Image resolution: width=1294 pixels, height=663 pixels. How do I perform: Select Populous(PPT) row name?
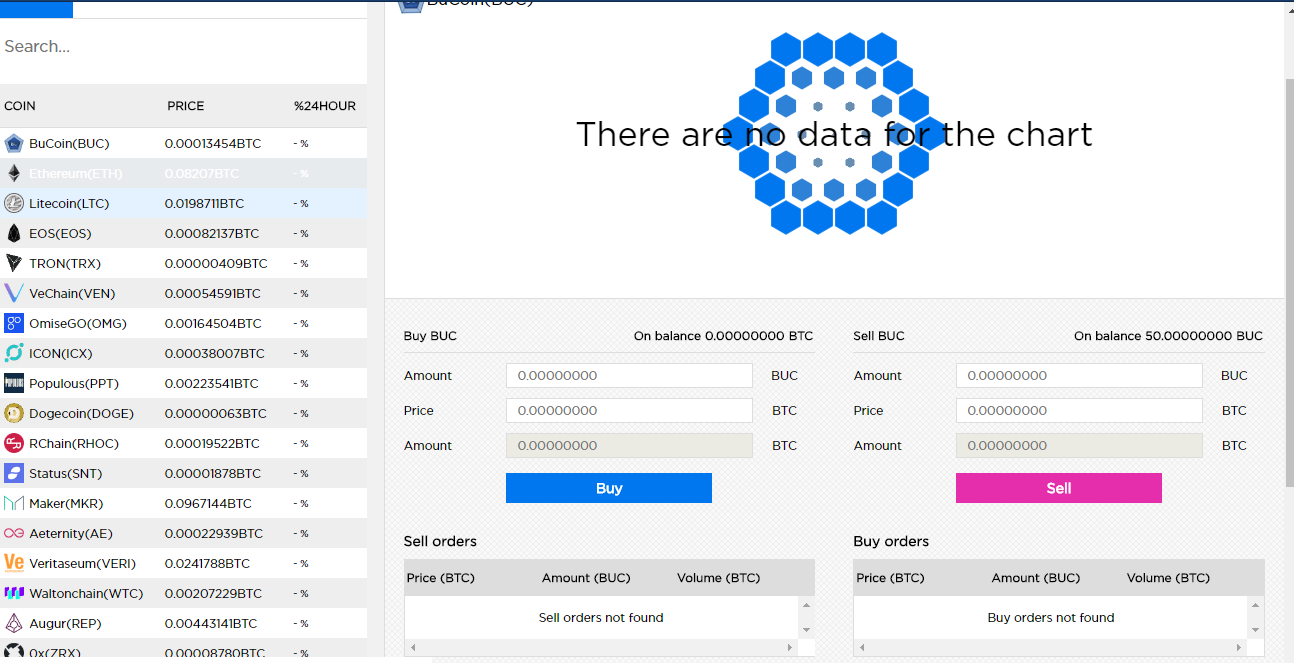[74, 384]
